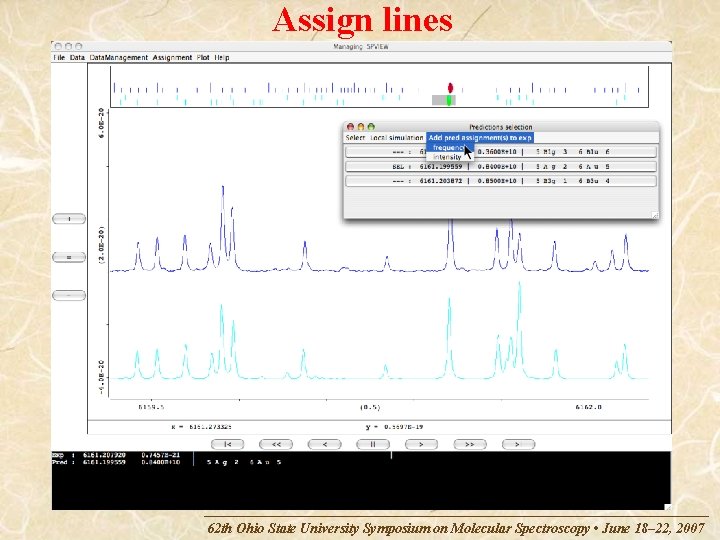The image size is (720, 540).
Task: Step forward with the > button beside pause
Action: point(421,444)
